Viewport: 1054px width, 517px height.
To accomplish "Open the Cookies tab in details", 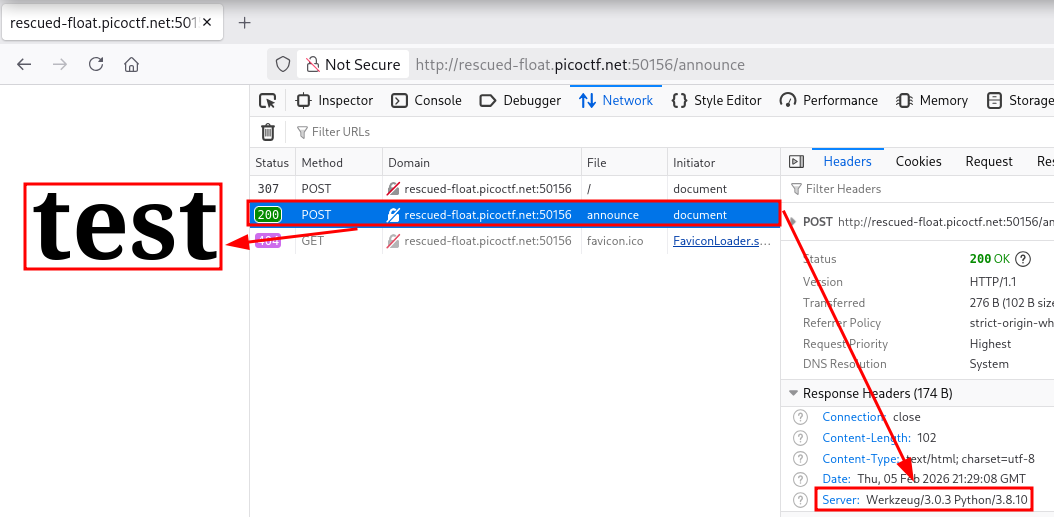I will (x=918, y=161).
